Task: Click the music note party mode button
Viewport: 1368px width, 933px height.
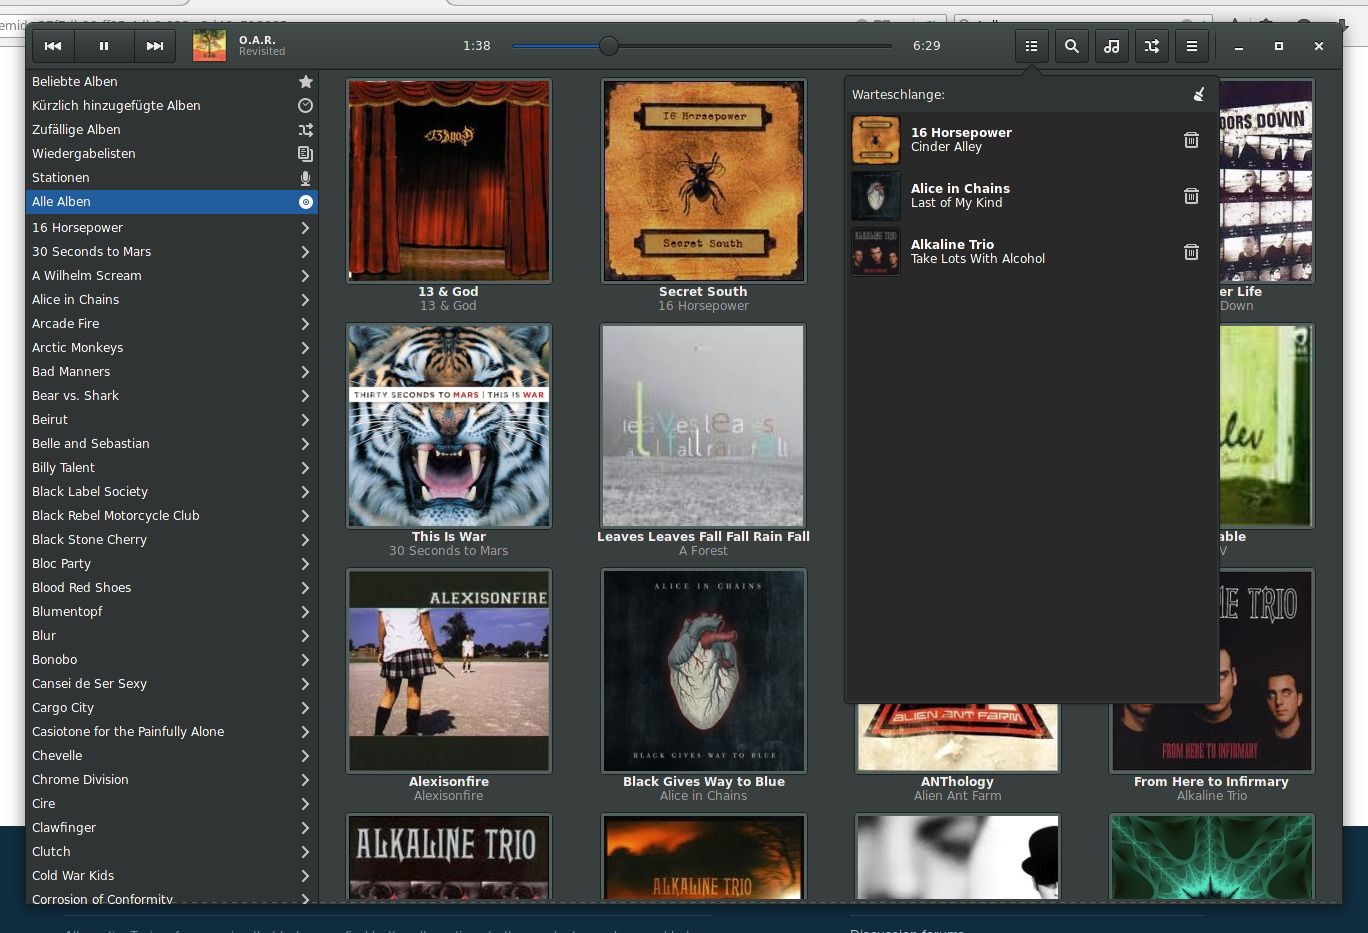Action: [x=1111, y=46]
